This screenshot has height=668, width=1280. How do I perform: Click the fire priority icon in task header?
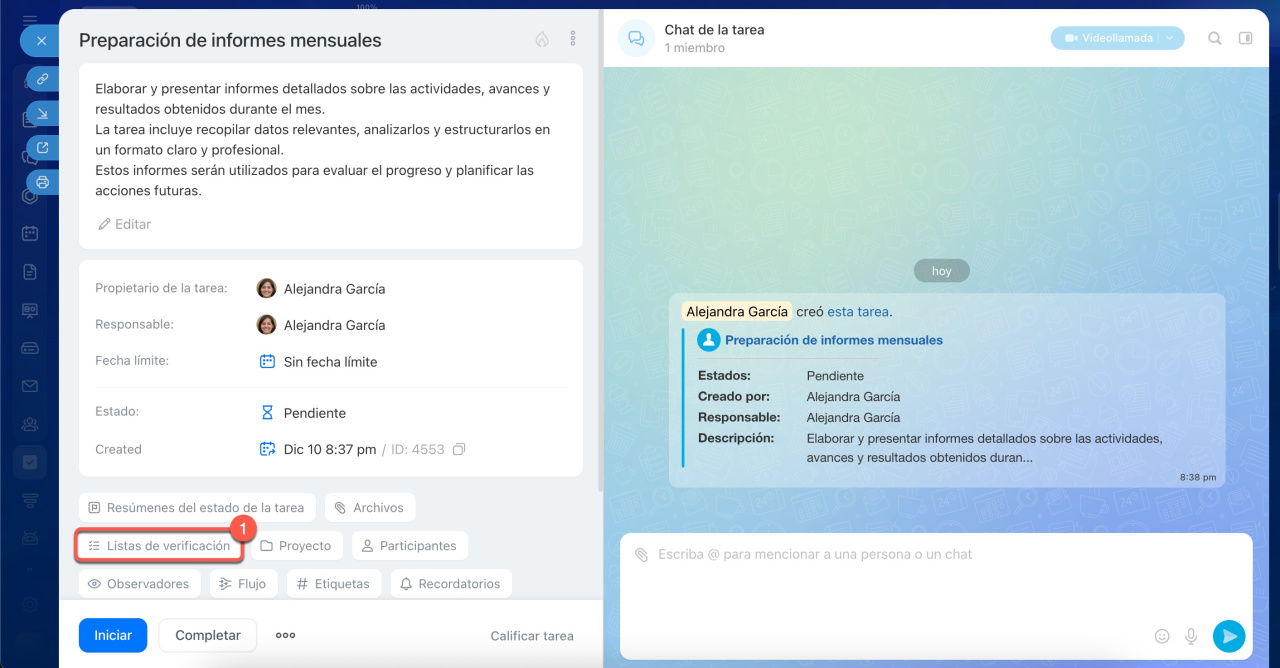tap(542, 40)
